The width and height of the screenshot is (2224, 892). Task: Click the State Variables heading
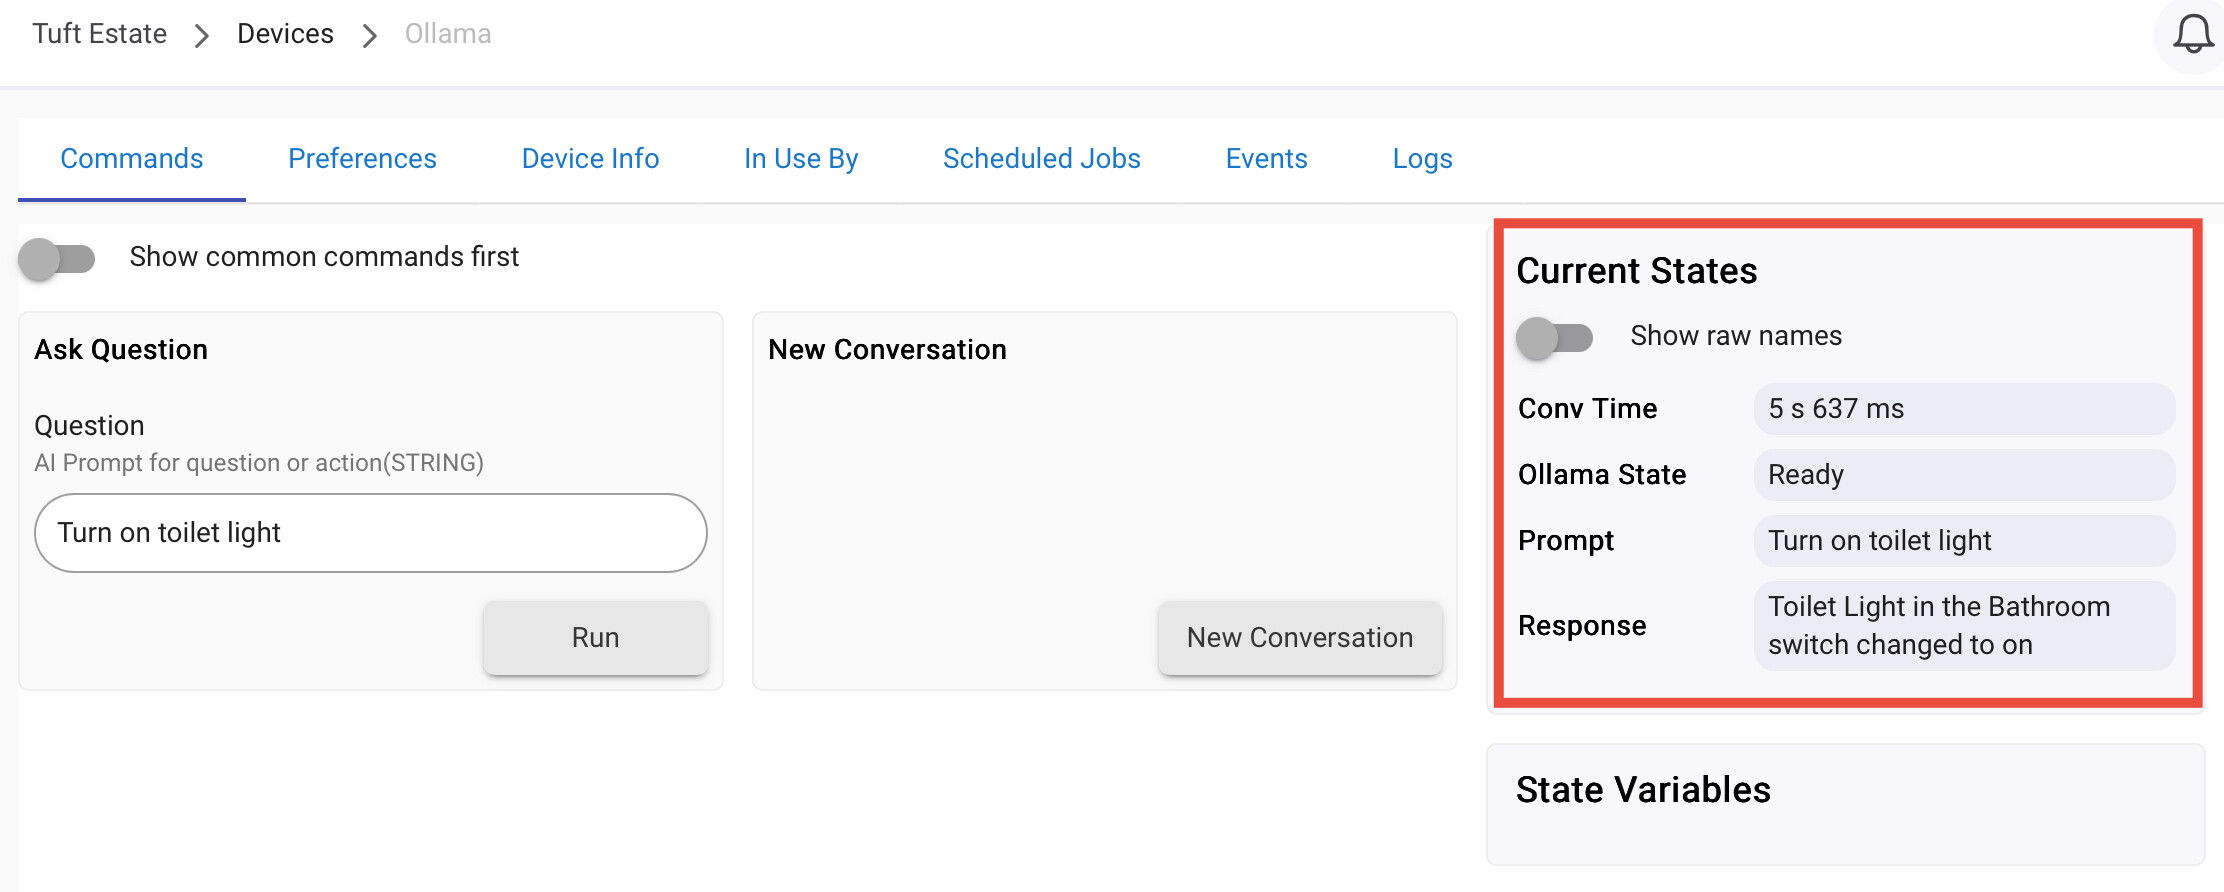click(1643, 790)
